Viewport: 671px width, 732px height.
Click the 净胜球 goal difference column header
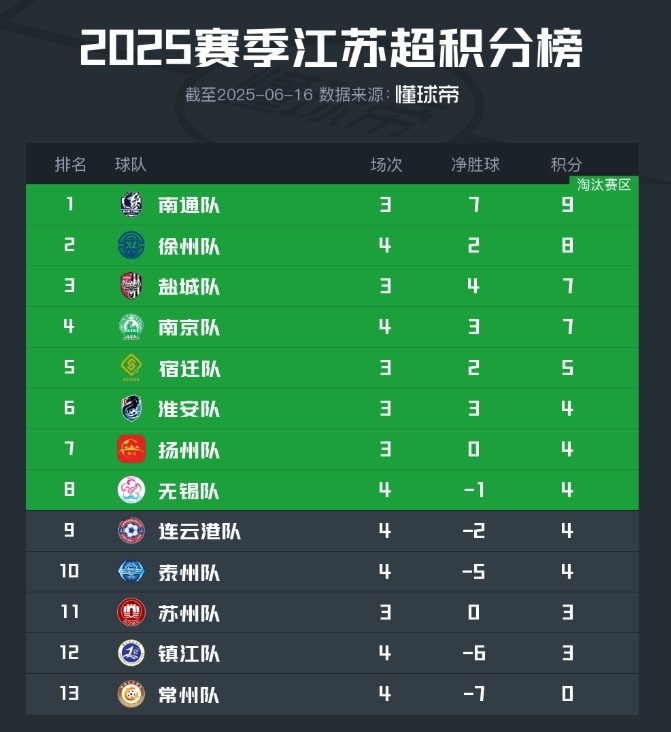pos(475,164)
